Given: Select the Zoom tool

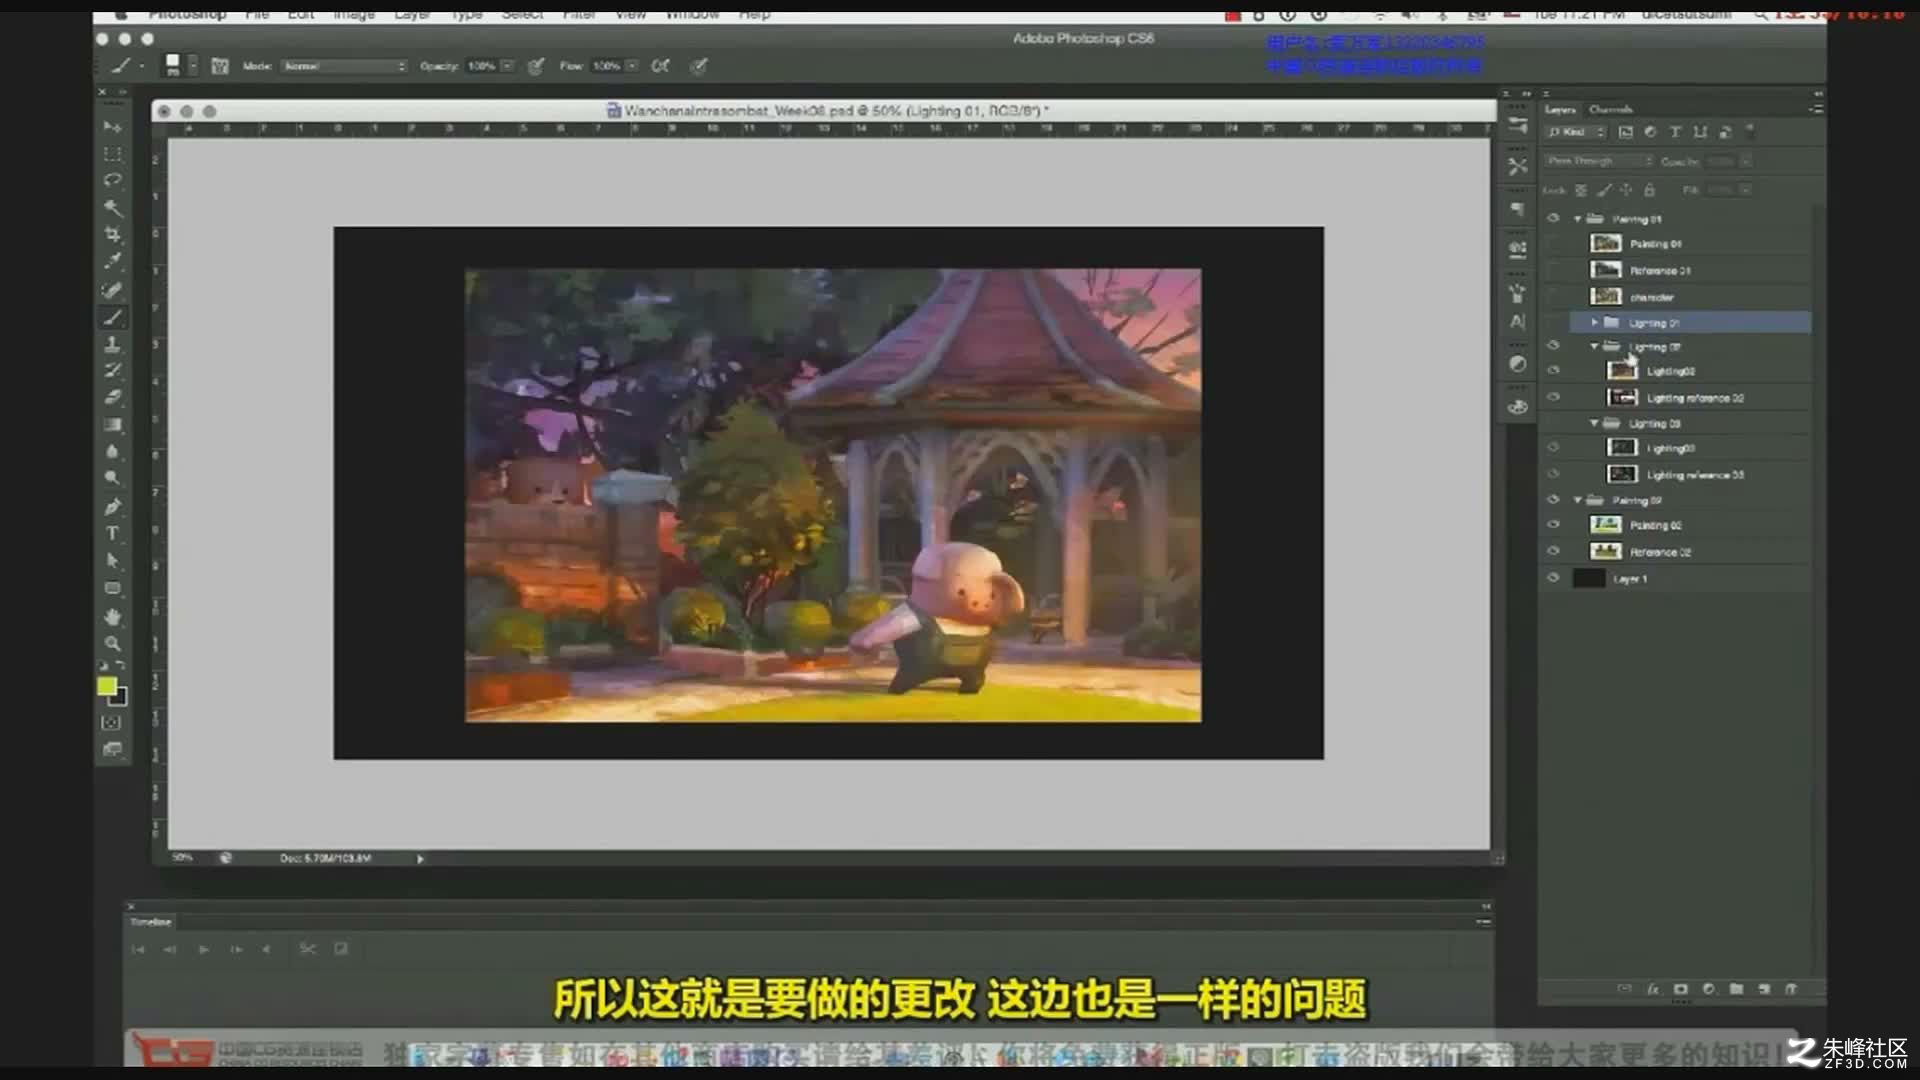Looking at the screenshot, I should [x=112, y=644].
